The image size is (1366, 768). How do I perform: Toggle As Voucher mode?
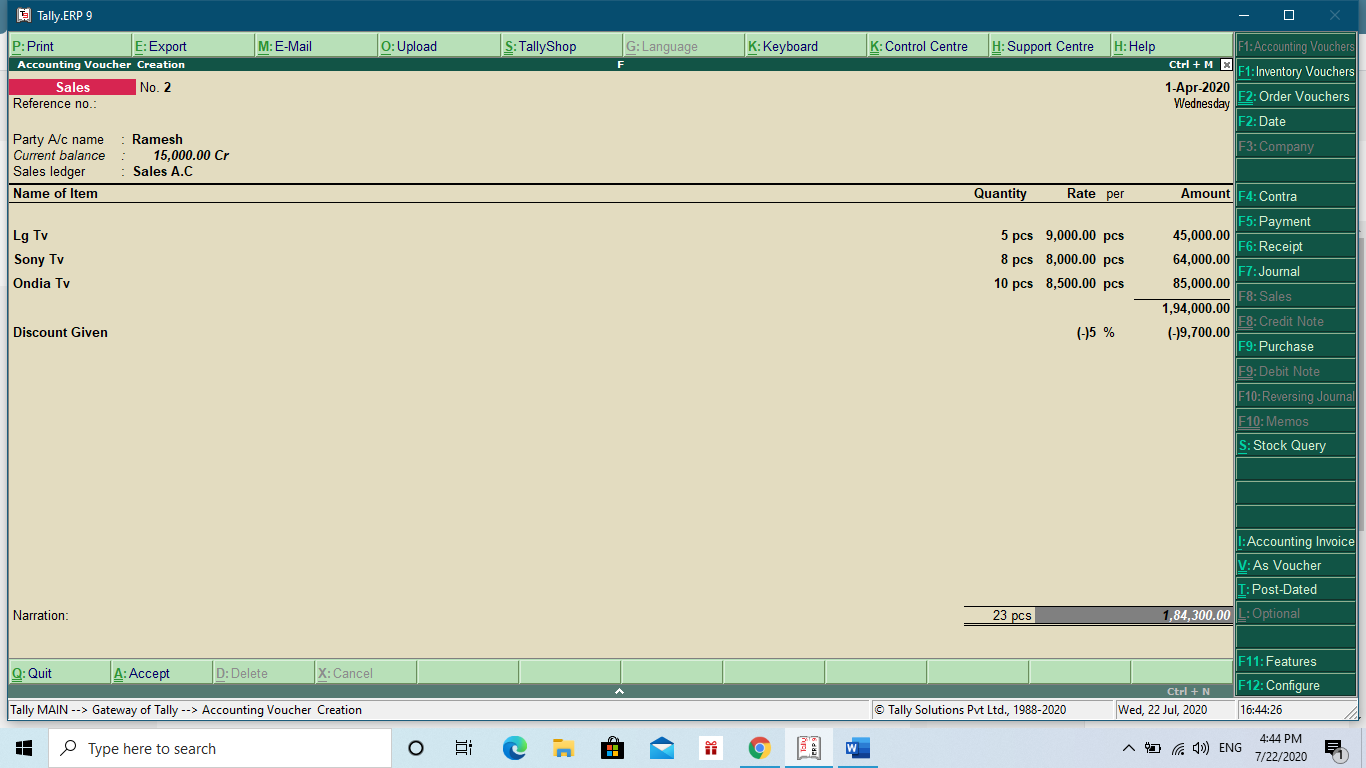point(1296,565)
